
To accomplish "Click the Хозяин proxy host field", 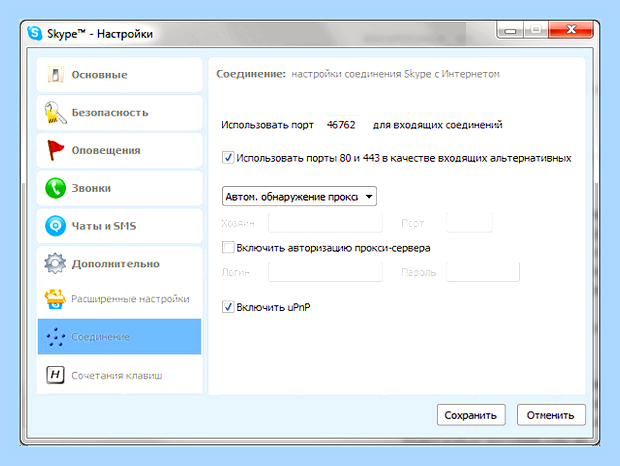I will point(325,223).
